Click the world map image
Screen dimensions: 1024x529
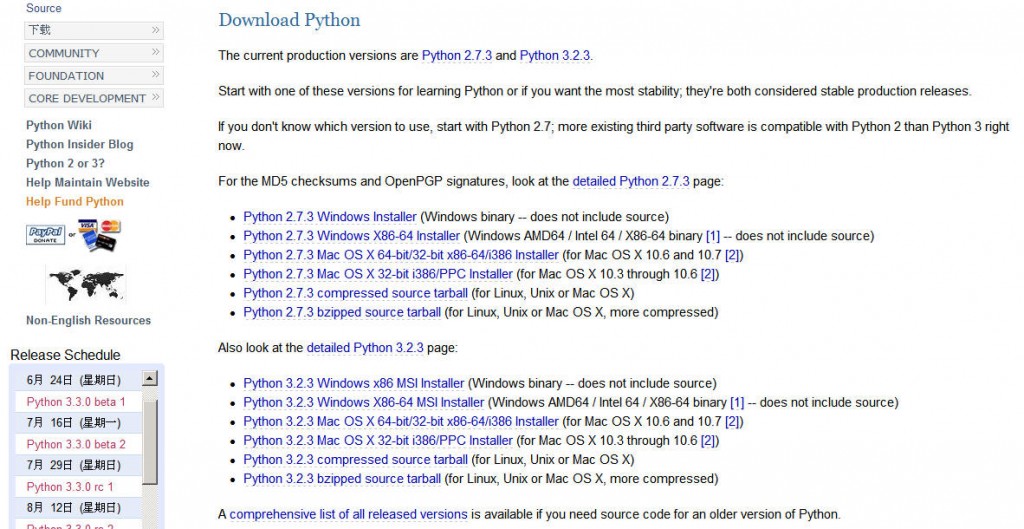pyautogui.click(x=86, y=285)
